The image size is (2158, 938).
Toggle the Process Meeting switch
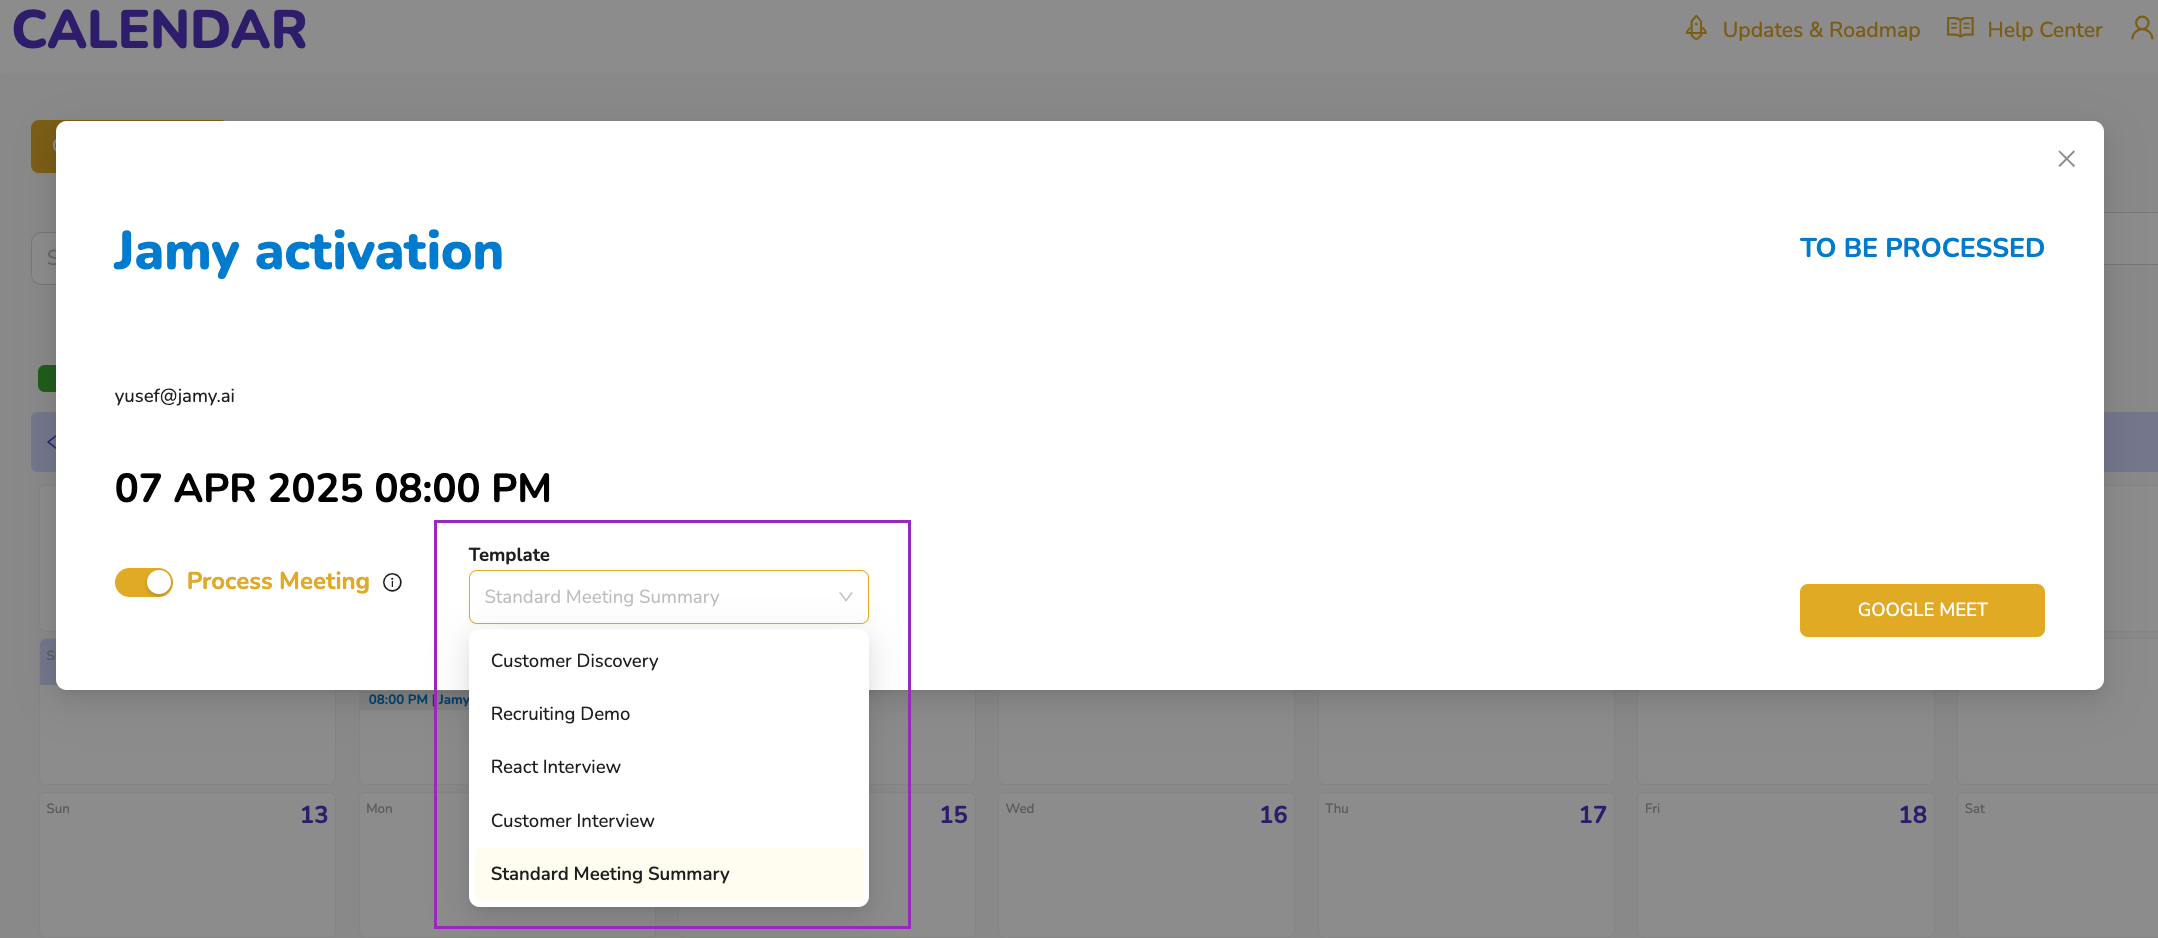point(144,582)
